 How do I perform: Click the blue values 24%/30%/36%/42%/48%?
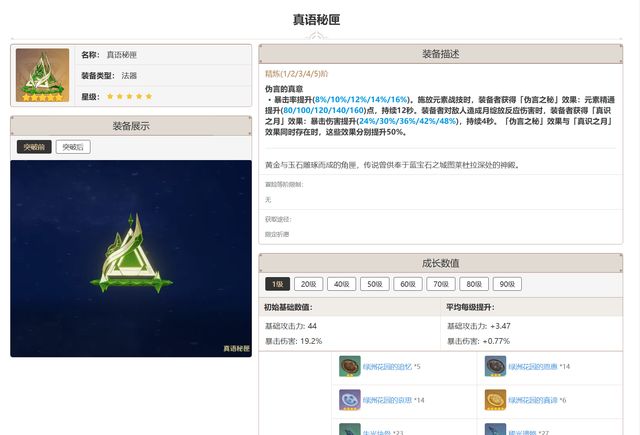407,121
